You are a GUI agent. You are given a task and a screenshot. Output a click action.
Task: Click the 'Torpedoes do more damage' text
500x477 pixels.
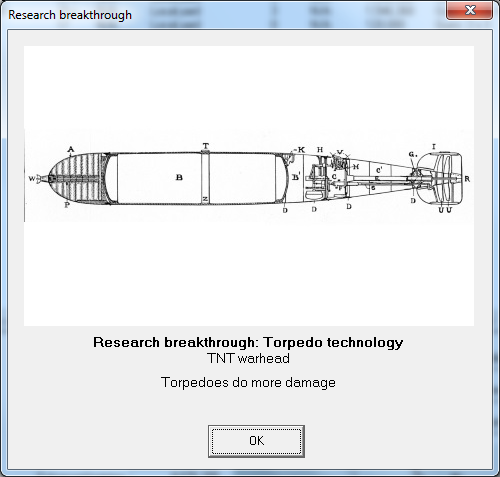click(x=248, y=382)
